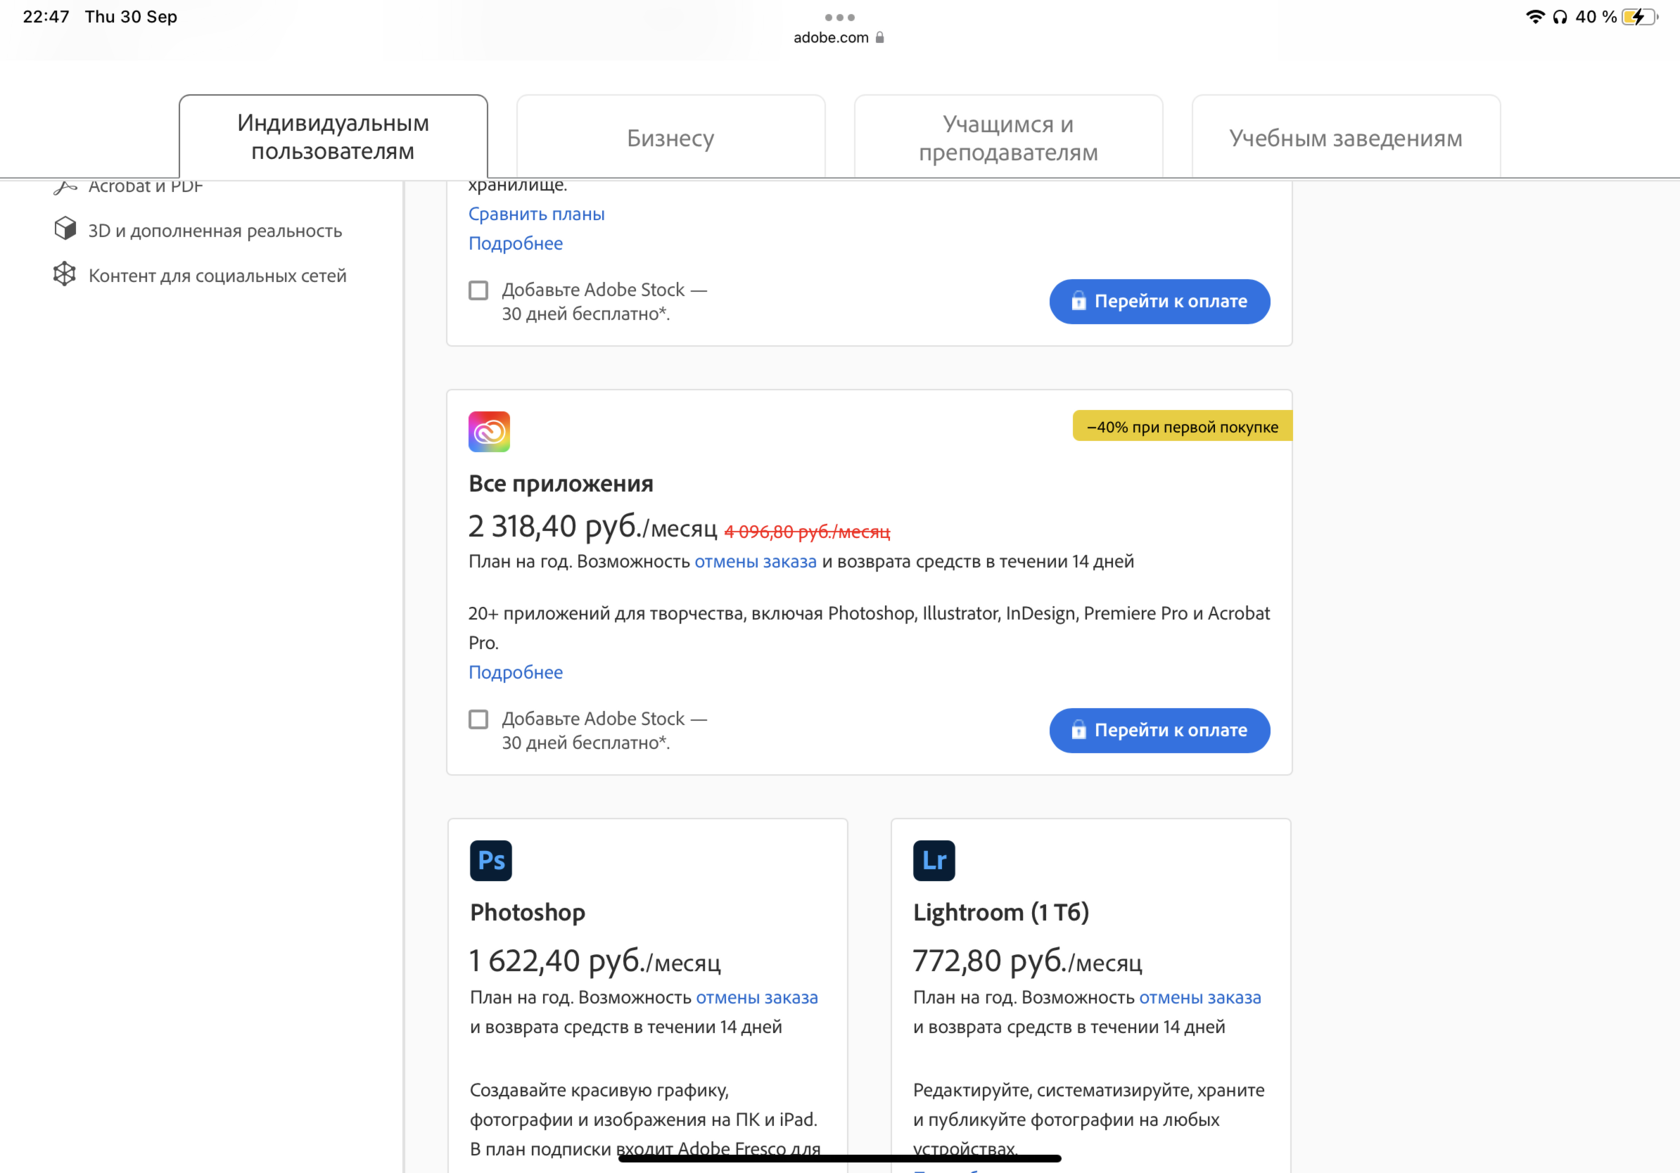Switch to the Бизнесу tab
The height and width of the screenshot is (1173, 1680).
[x=670, y=138]
